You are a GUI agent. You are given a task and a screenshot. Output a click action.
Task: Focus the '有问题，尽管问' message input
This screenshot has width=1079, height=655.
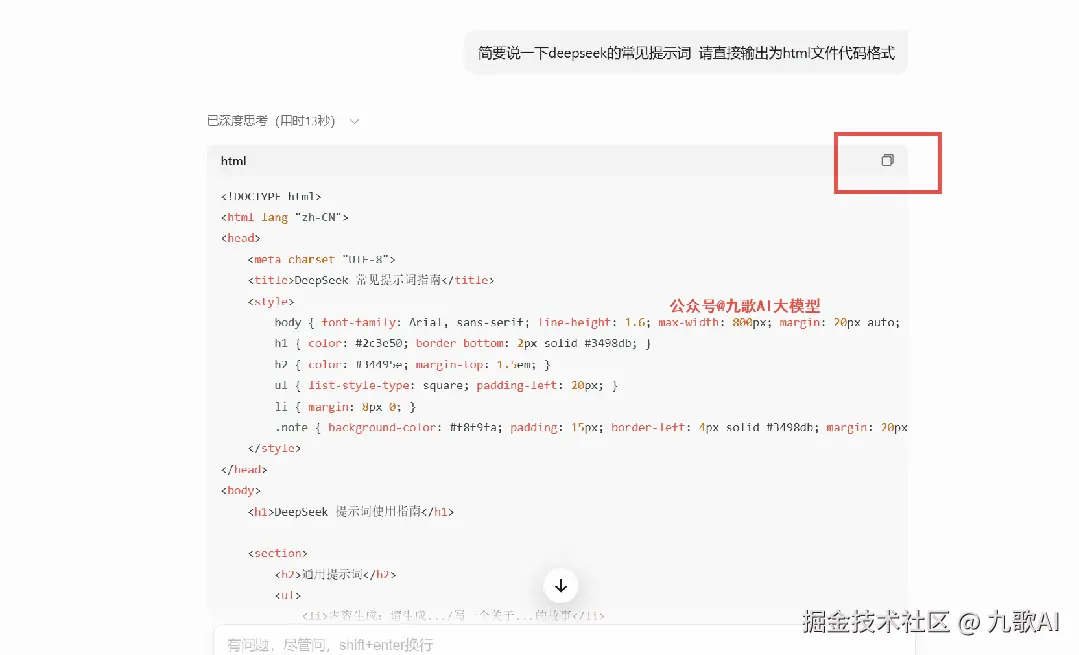click(564, 645)
